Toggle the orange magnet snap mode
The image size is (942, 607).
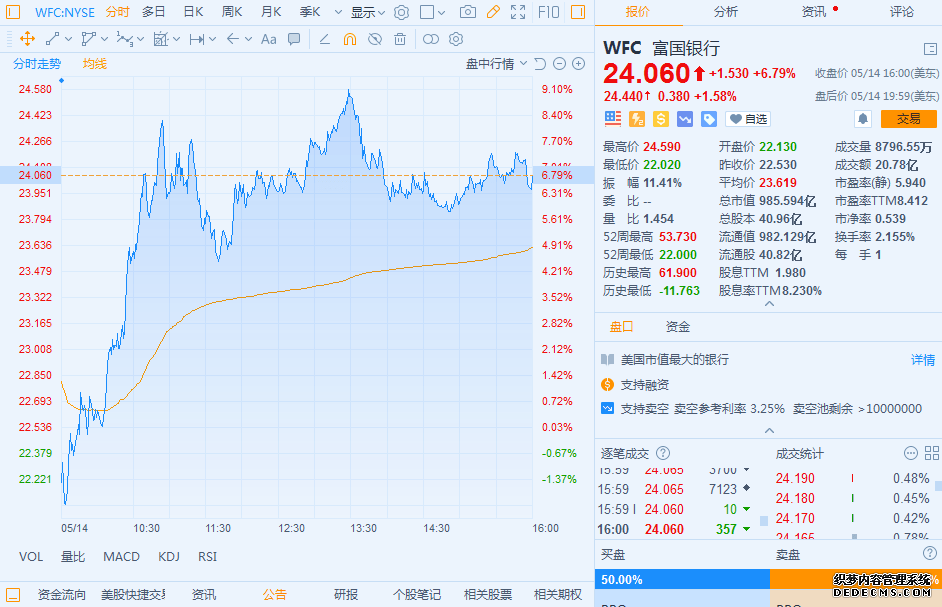(350, 40)
